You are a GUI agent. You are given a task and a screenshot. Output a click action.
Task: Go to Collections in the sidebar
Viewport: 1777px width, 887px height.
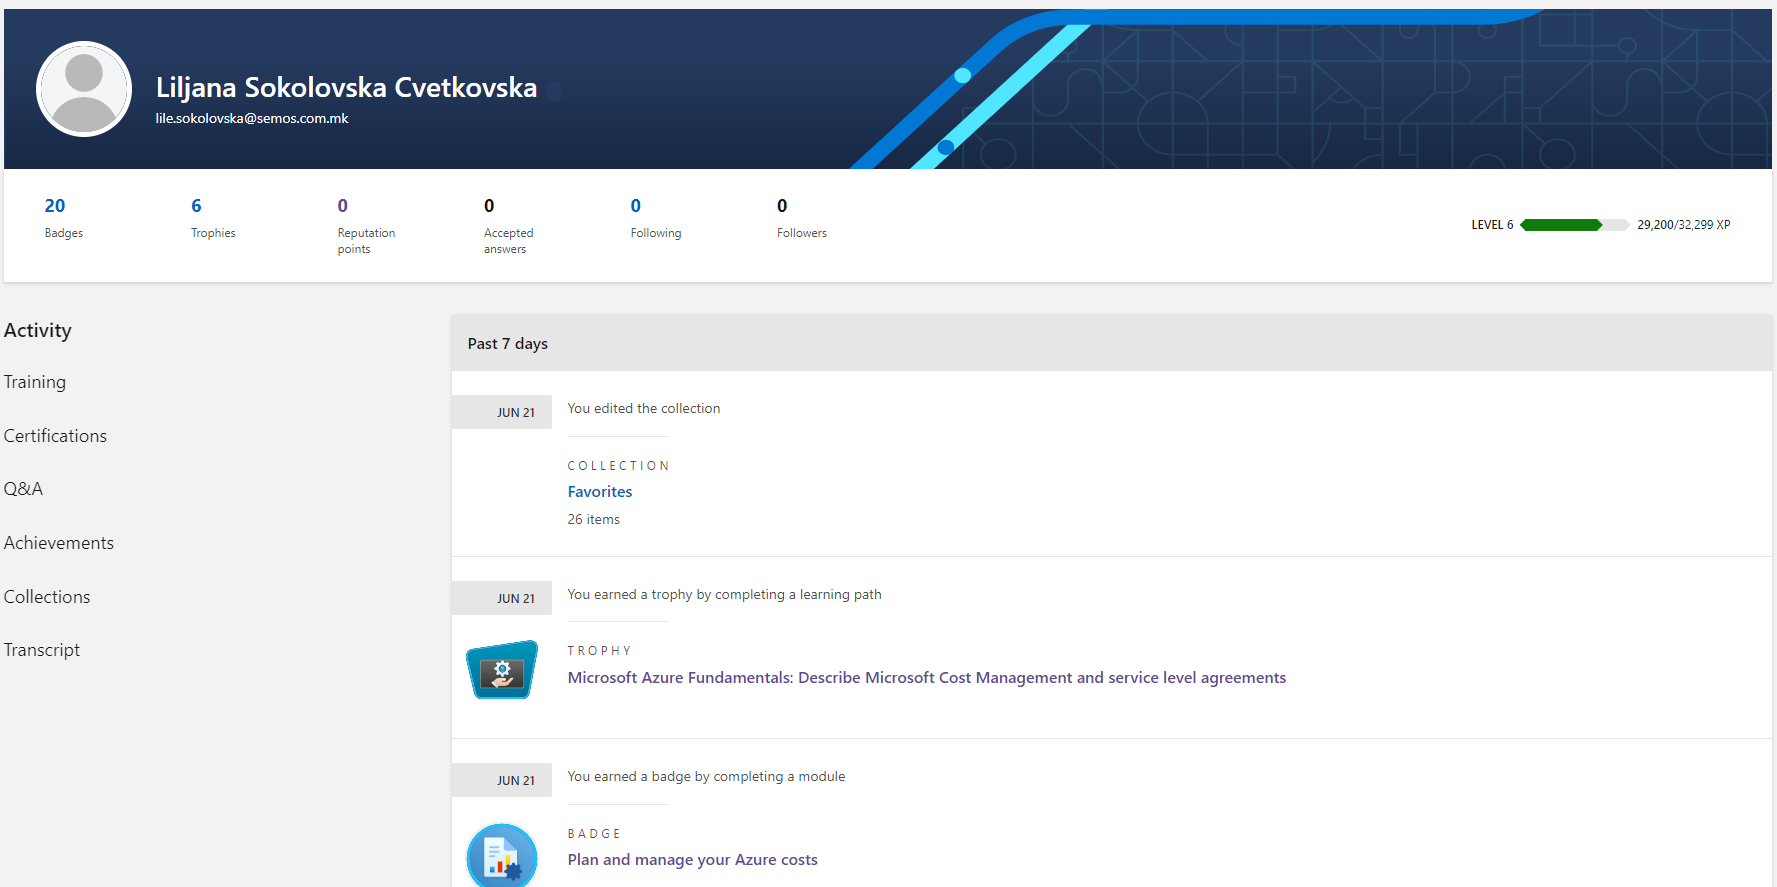tap(47, 597)
